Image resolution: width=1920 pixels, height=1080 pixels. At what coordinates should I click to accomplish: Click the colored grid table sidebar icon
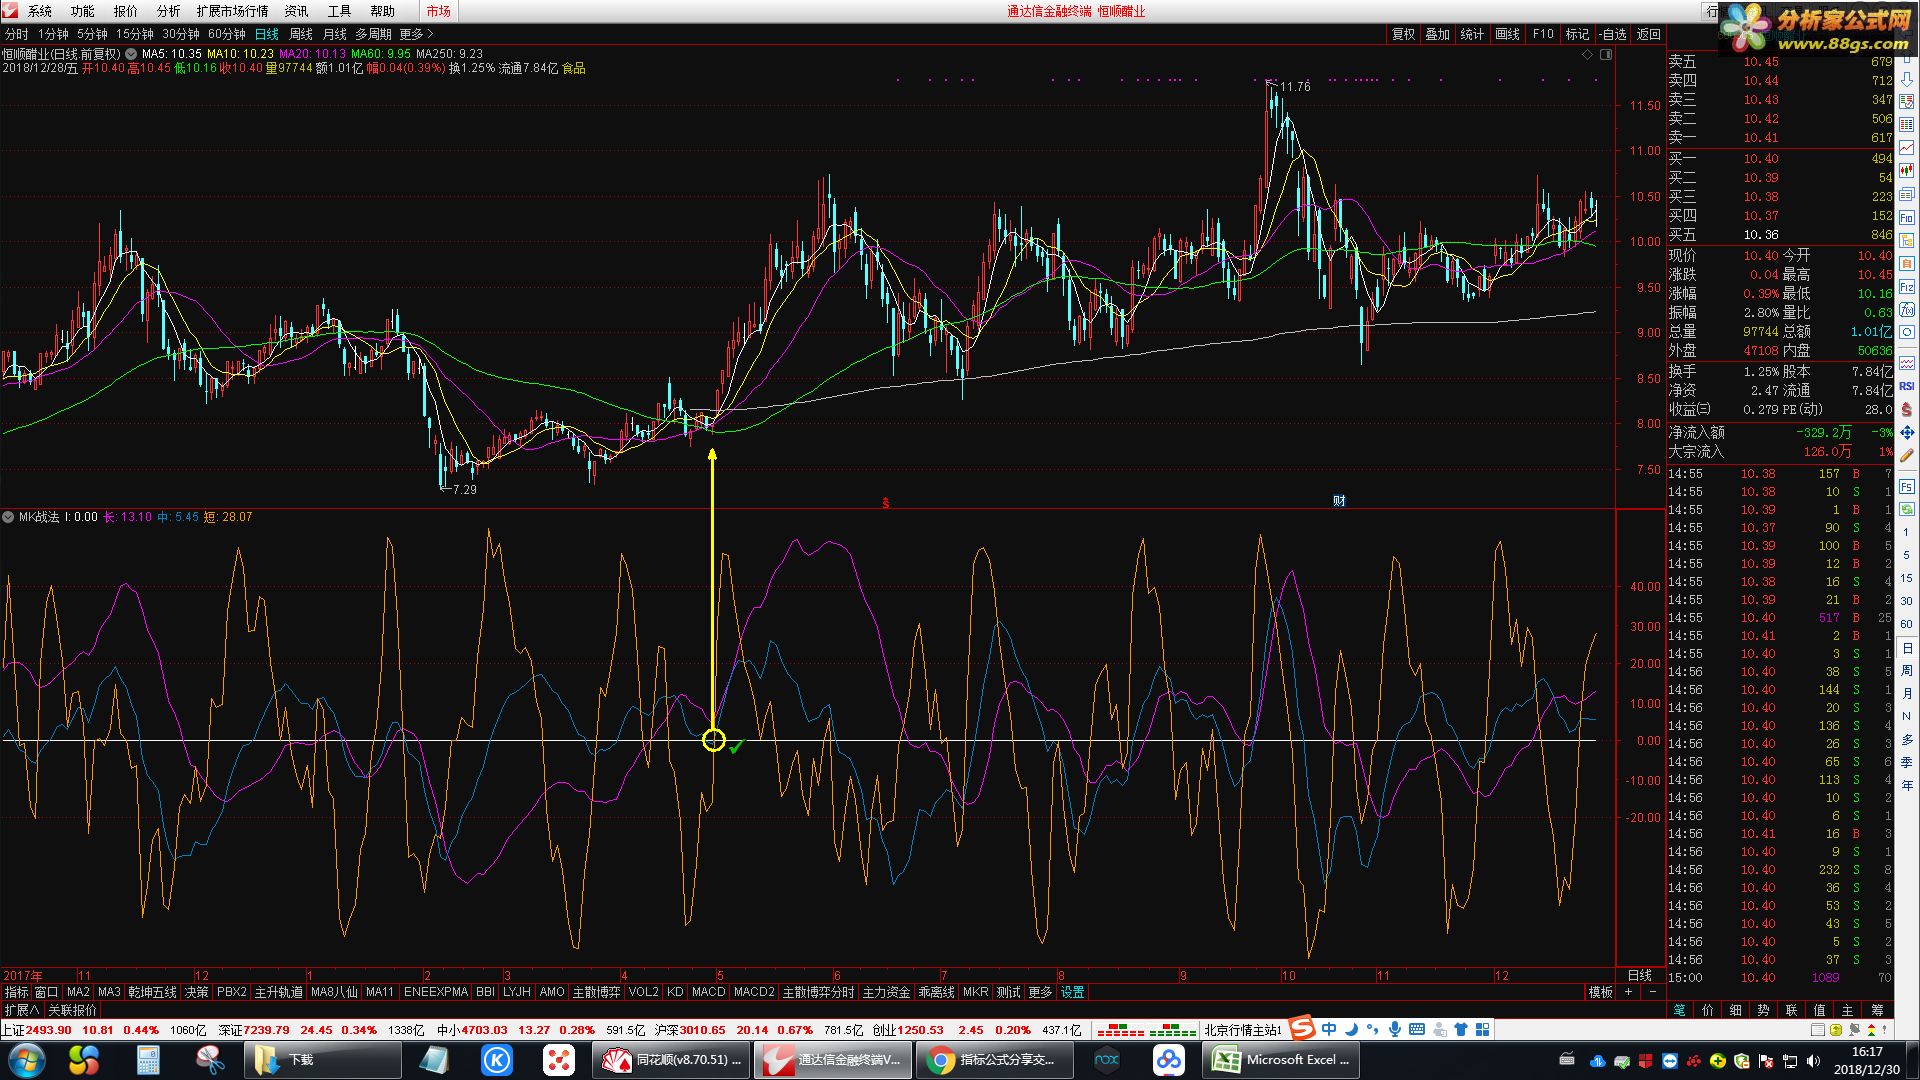(x=1907, y=124)
